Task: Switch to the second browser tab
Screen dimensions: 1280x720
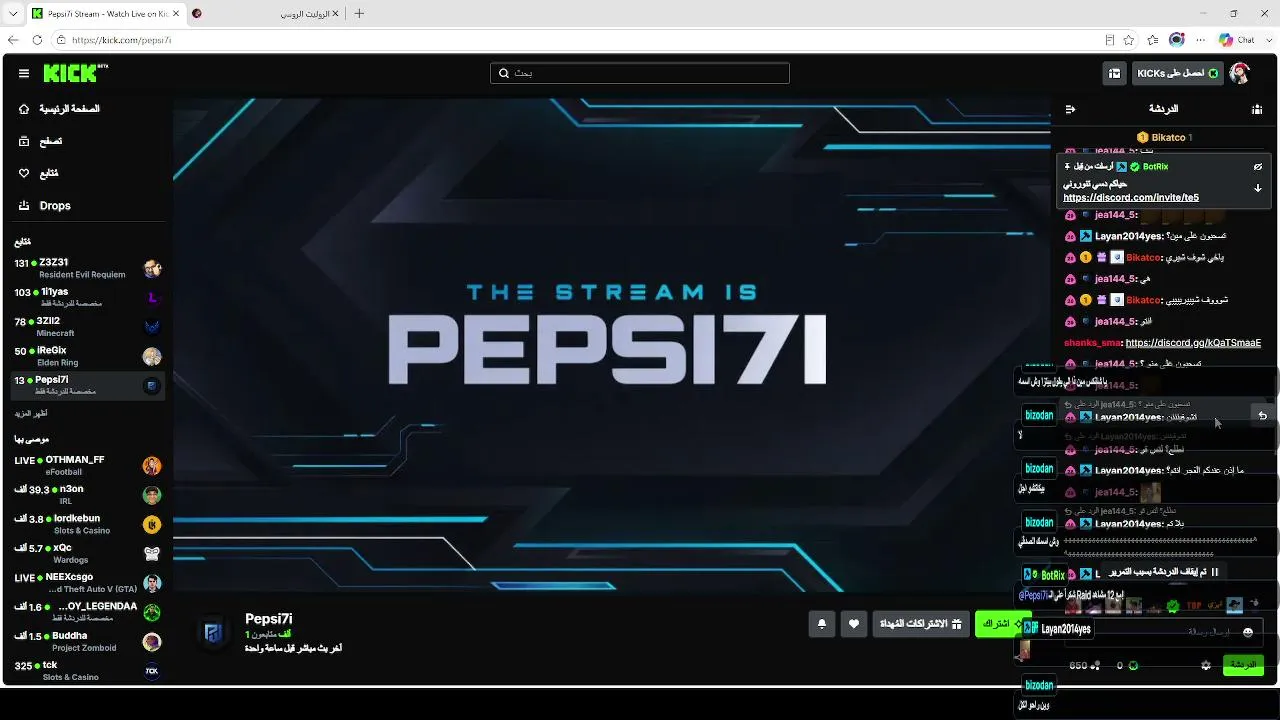Action: pyautogui.click(x=267, y=14)
